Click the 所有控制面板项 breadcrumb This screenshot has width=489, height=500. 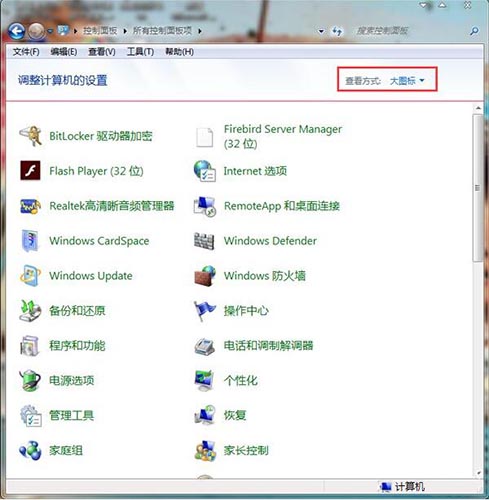pos(162,31)
